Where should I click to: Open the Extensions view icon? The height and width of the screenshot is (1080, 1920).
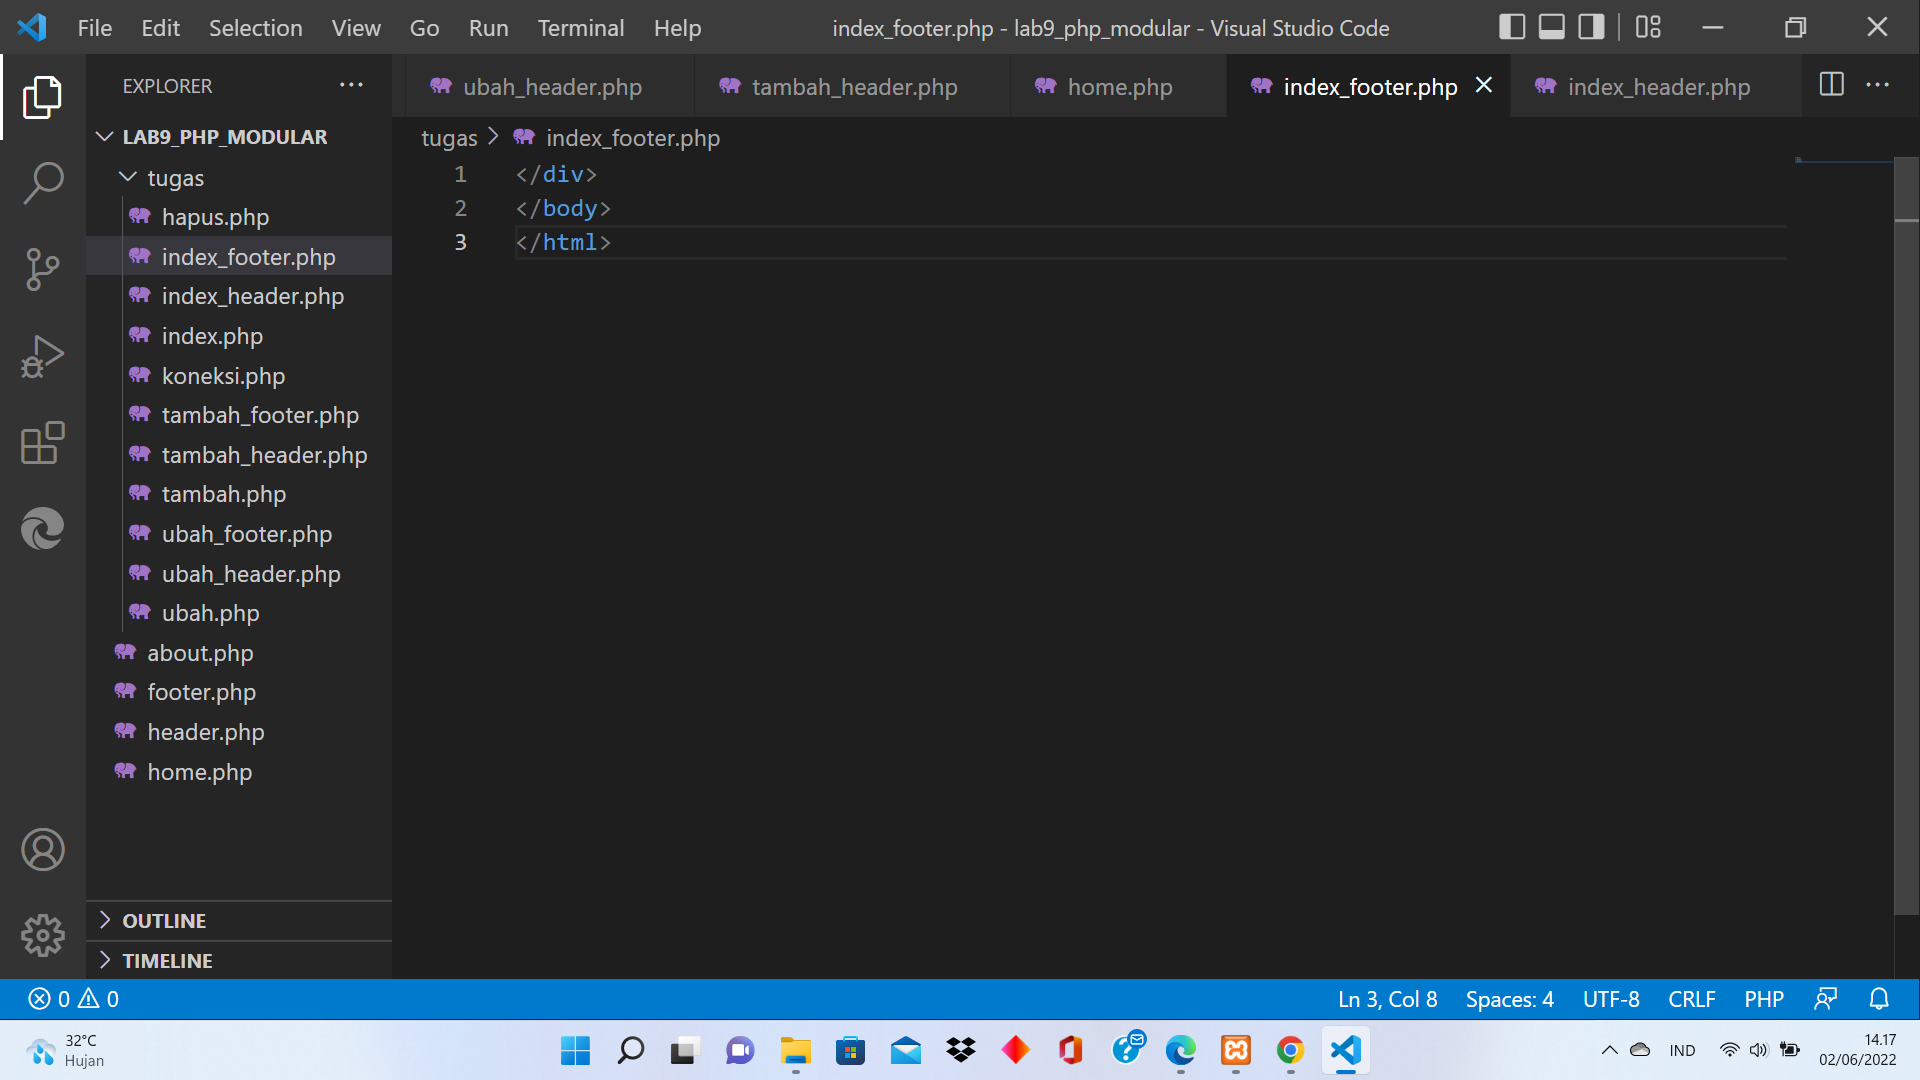pos(42,443)
